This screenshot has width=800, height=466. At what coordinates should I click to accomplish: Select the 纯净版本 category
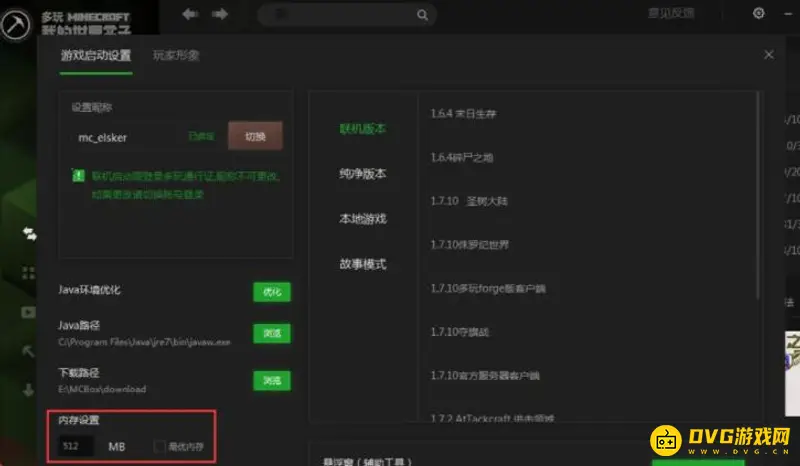362,174
